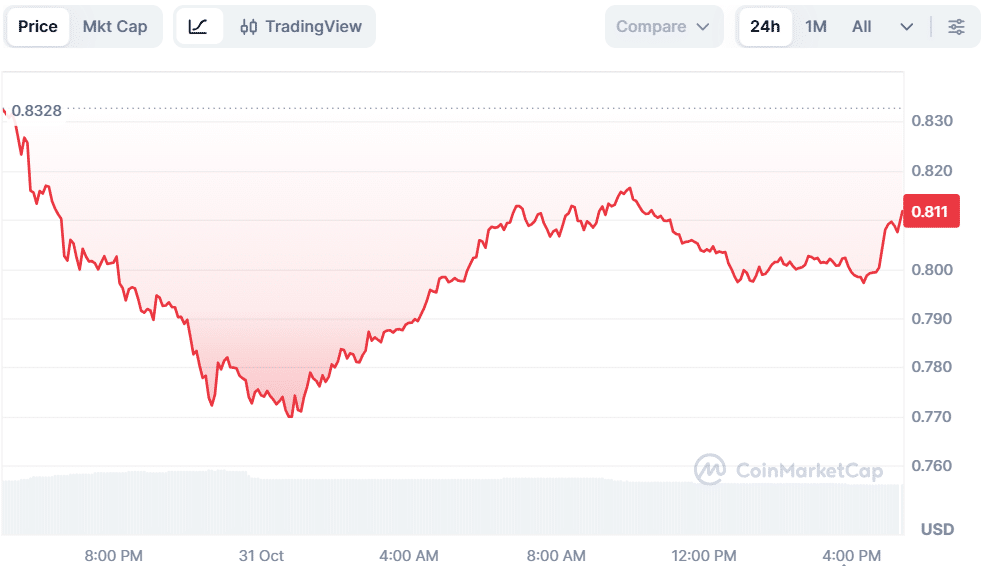Click the 31 Oct date label
The width and height of the screenshot is (988, 566).
(x=261, y=555)
